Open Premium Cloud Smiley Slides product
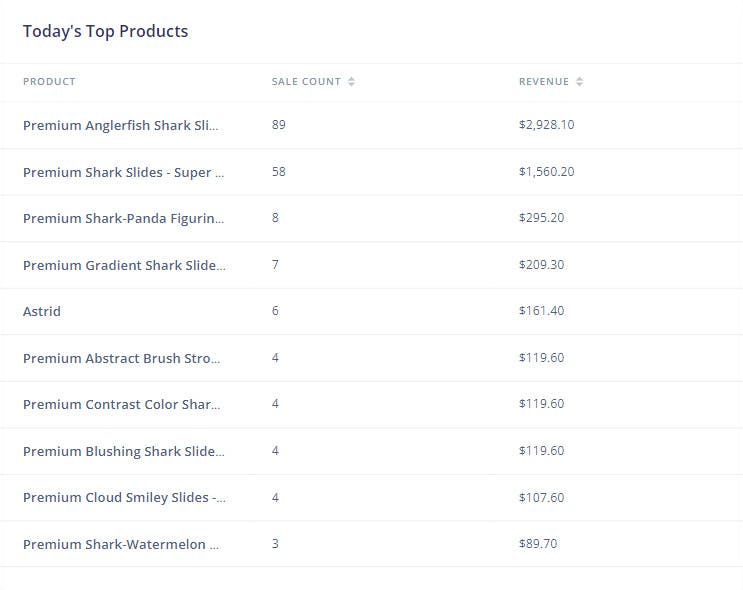This screenshot has height=590, width=743. [124, 498]
